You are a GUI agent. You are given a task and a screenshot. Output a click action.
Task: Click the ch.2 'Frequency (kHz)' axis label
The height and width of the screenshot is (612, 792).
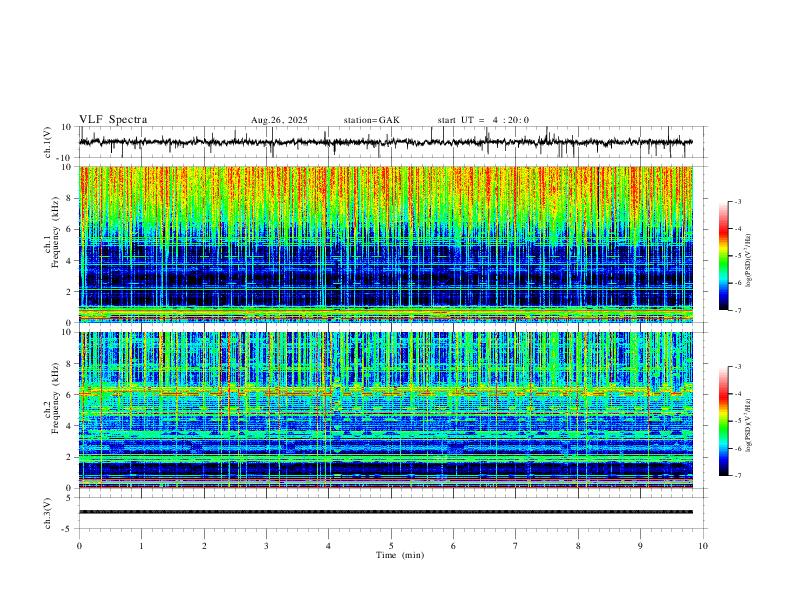(55, 398)
